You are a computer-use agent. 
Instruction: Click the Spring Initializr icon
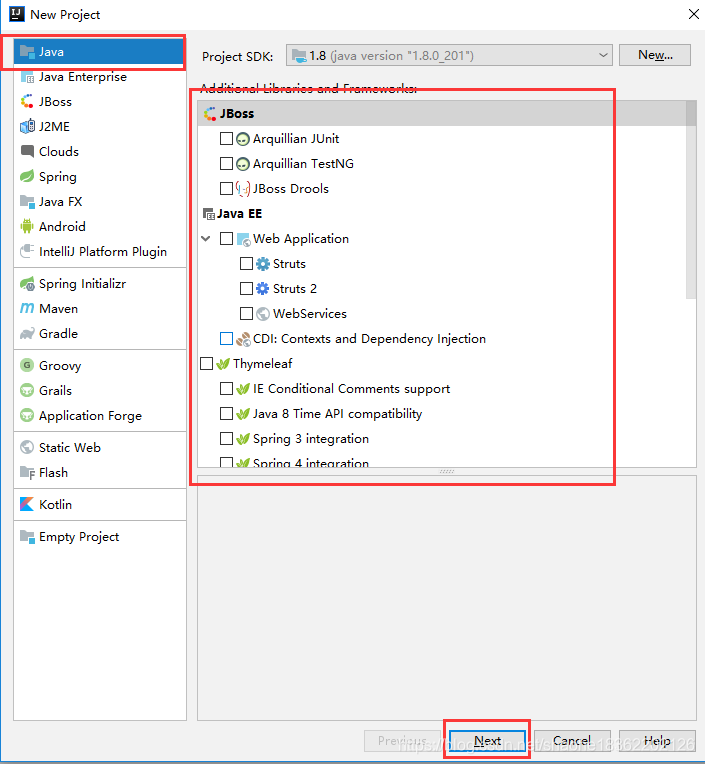tap(27, 284)
